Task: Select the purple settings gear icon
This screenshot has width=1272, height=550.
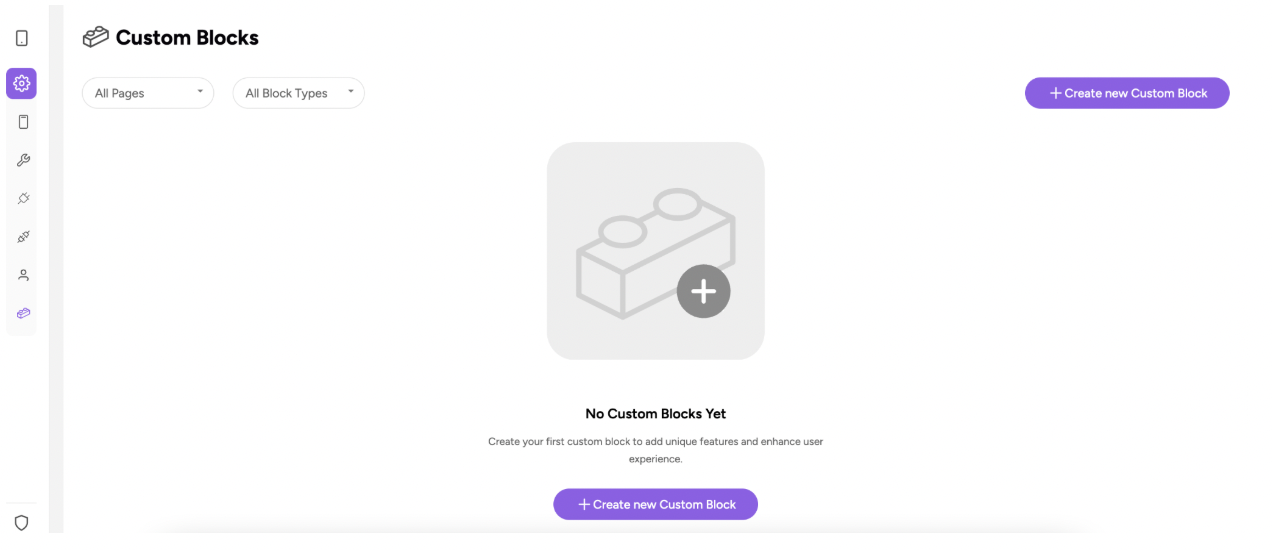Action: (21, 84)
